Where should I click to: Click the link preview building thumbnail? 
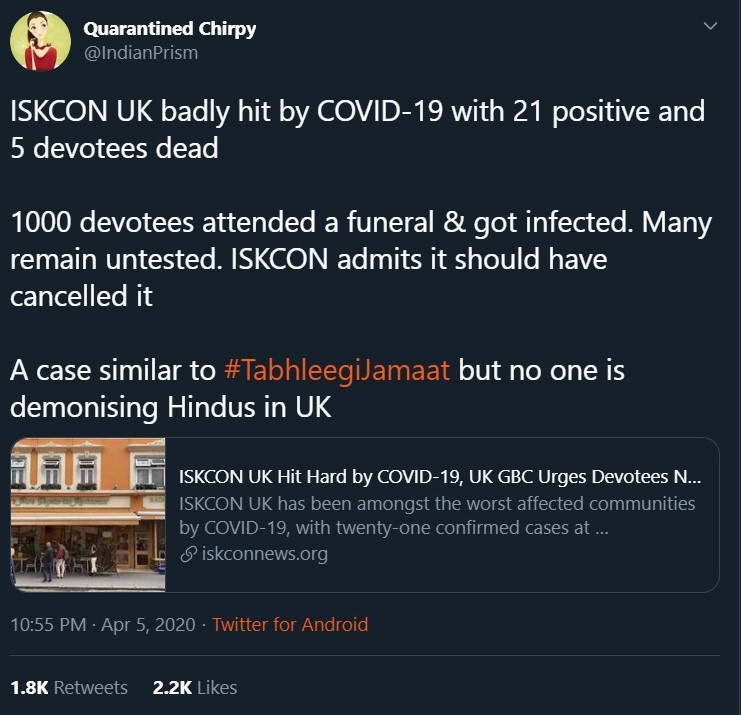[x=88, y=515]
